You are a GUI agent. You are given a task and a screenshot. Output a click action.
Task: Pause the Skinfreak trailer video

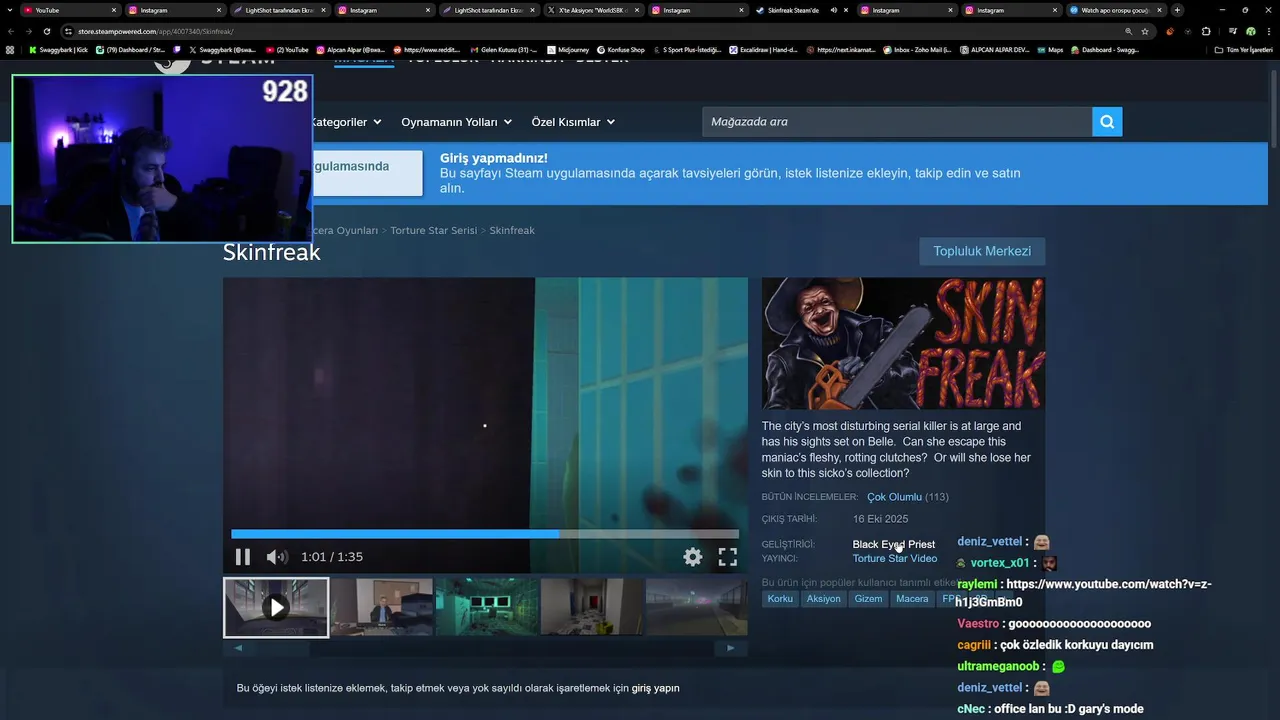coord(242,557)
